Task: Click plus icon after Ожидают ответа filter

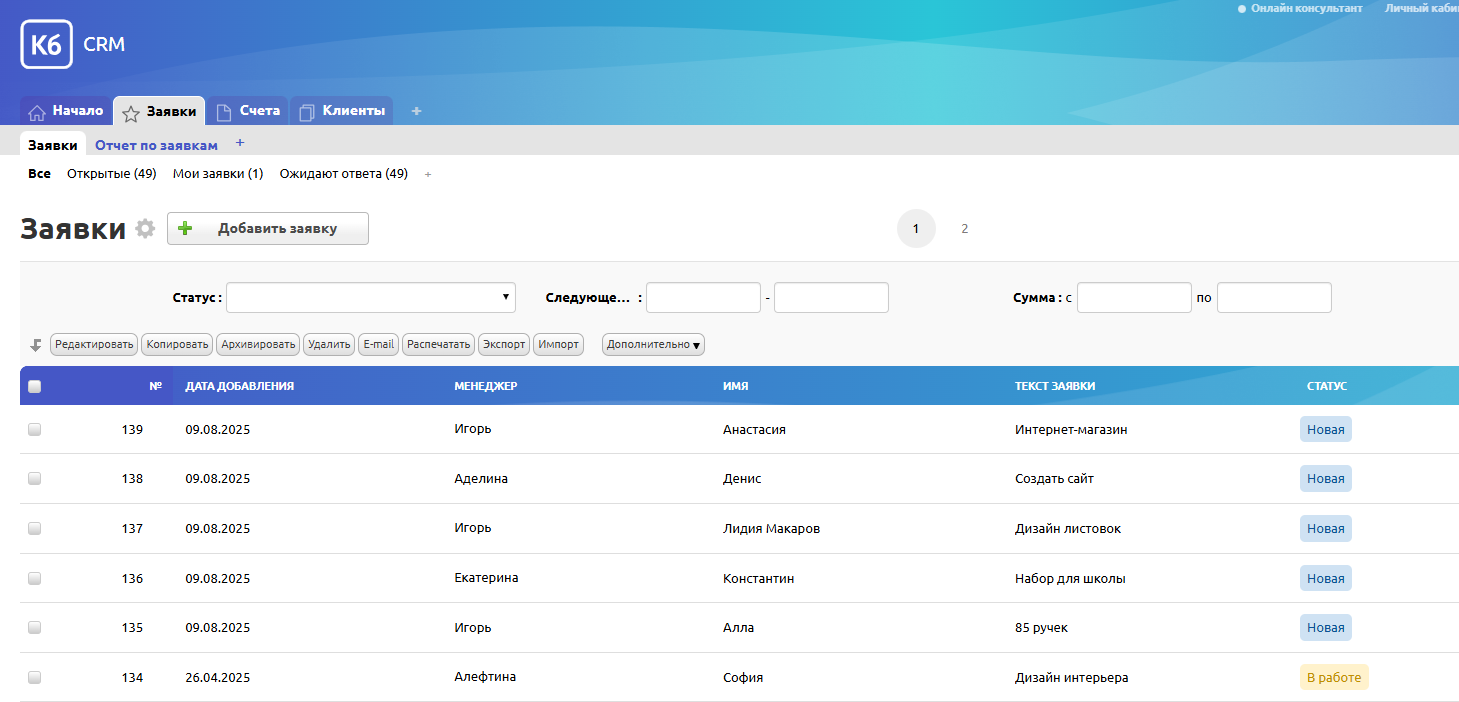Action: [428, 175]
